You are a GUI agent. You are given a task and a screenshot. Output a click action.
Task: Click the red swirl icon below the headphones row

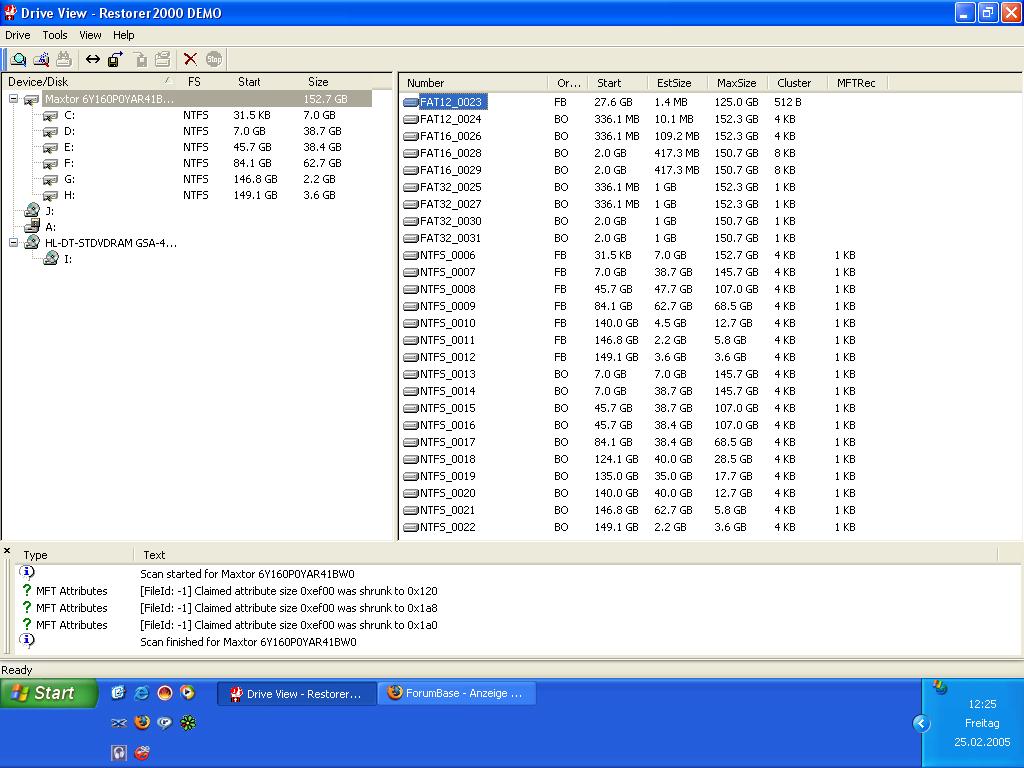(142, 753)
